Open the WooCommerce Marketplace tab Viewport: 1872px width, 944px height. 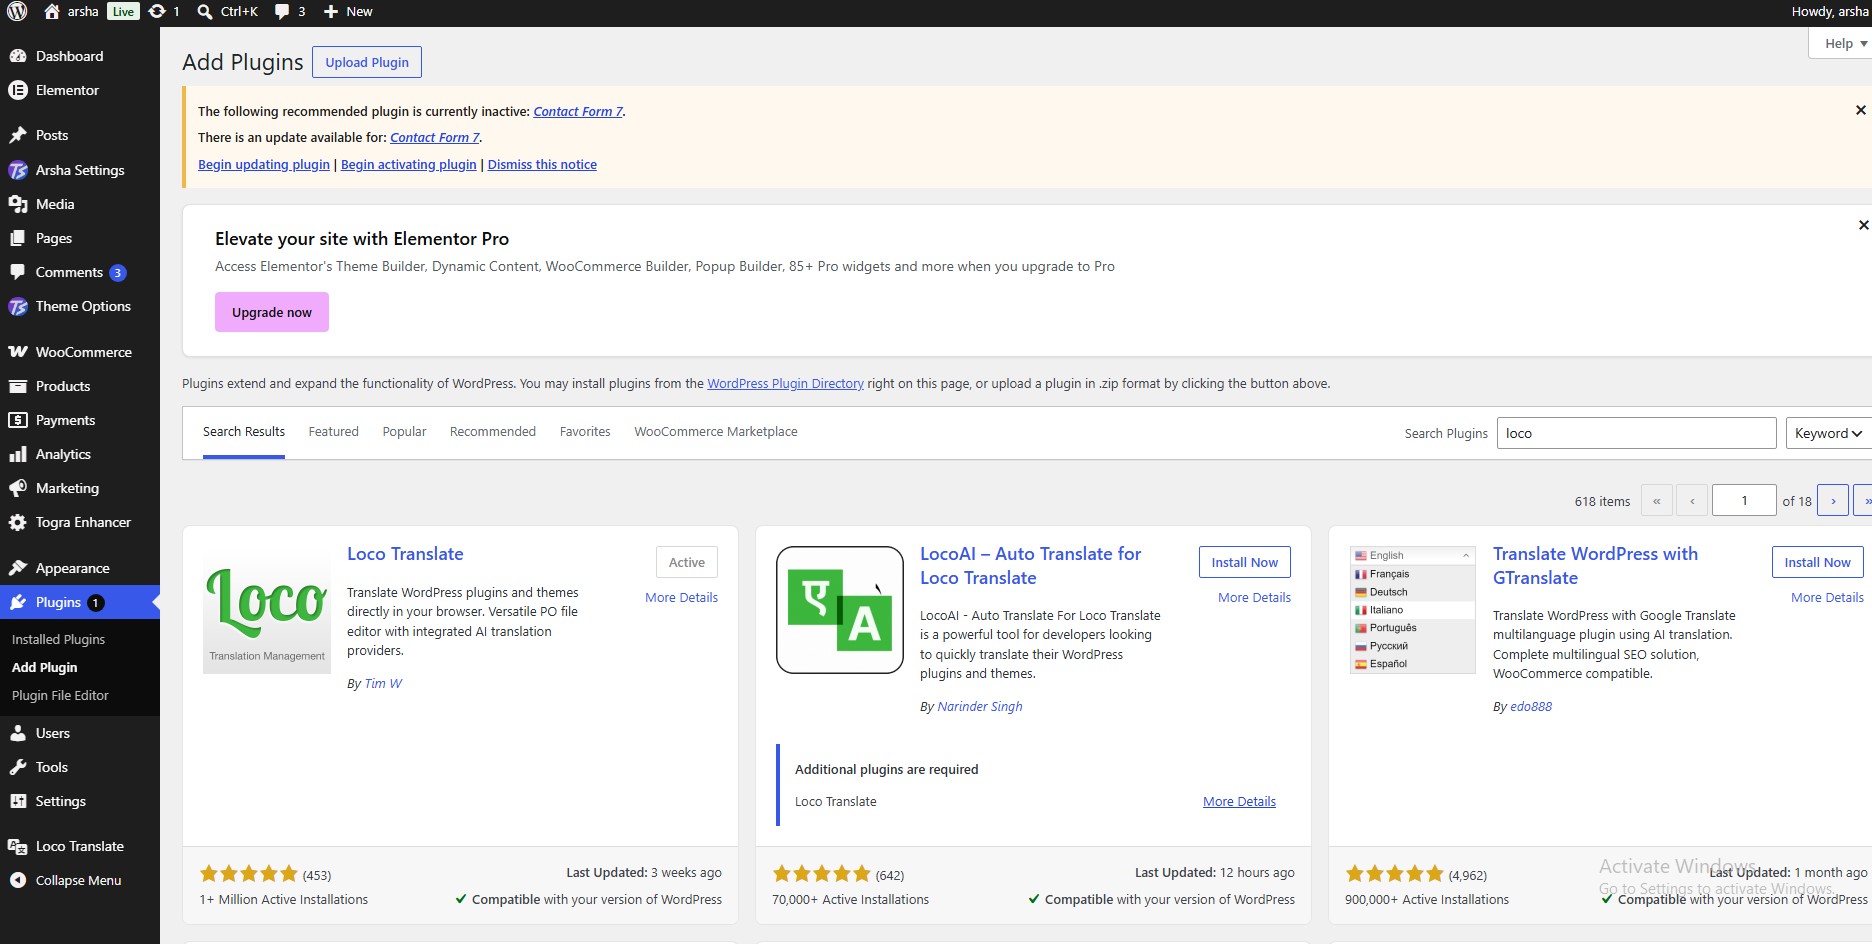[716, 432]
